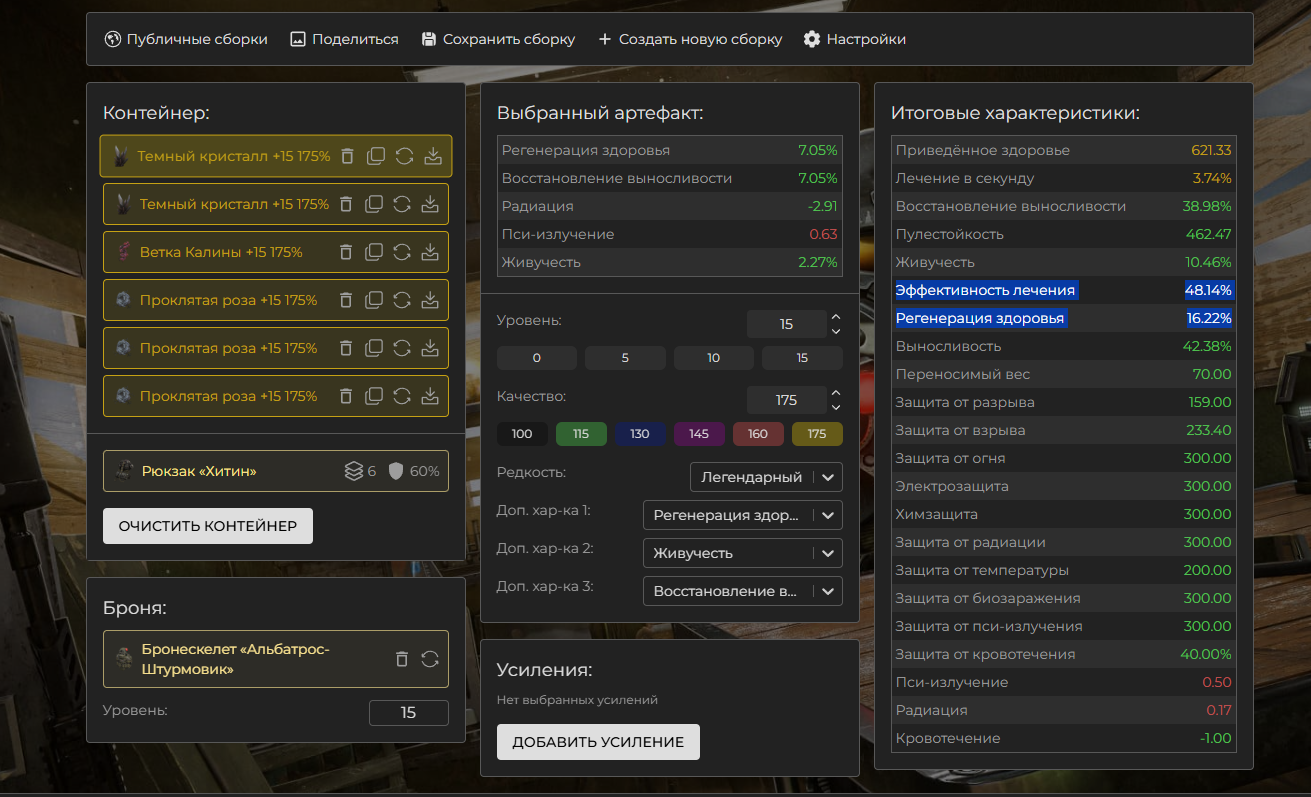
Task: Remove the Бронескелет Альбатрос-Штурмовик armor
Action: point(402,659)
